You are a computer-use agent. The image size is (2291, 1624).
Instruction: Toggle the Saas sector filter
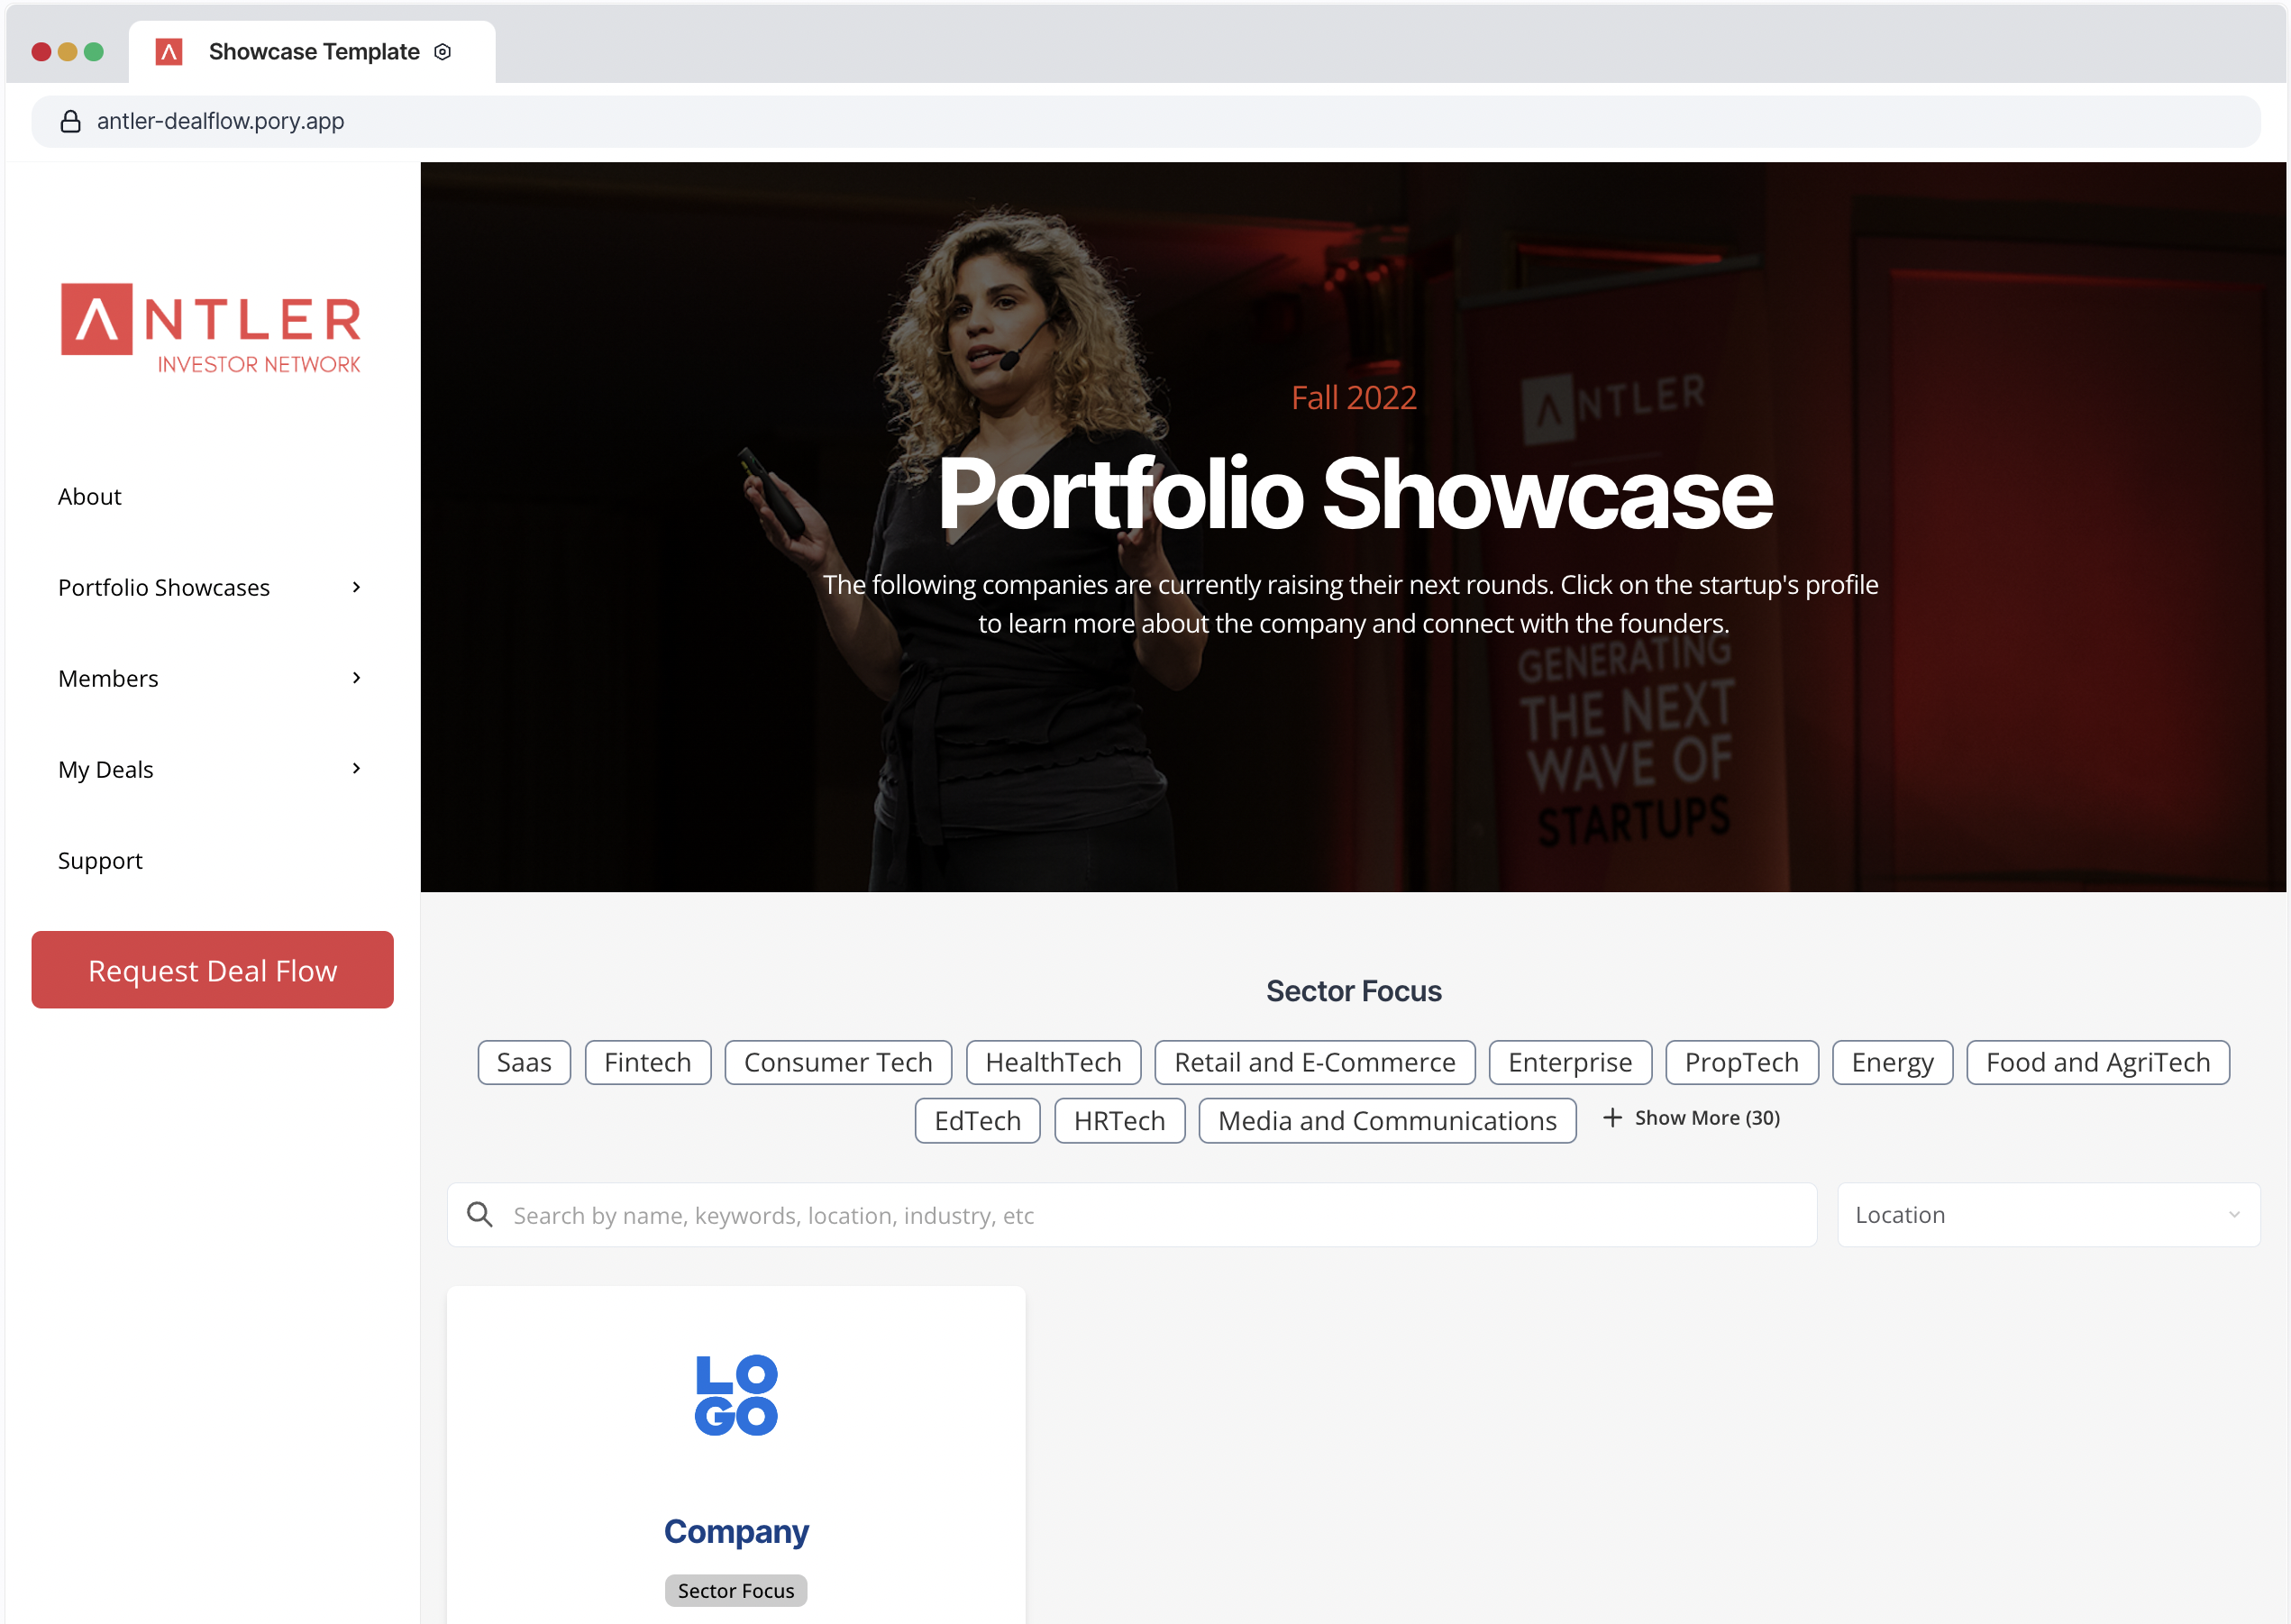click(524, 1062)
